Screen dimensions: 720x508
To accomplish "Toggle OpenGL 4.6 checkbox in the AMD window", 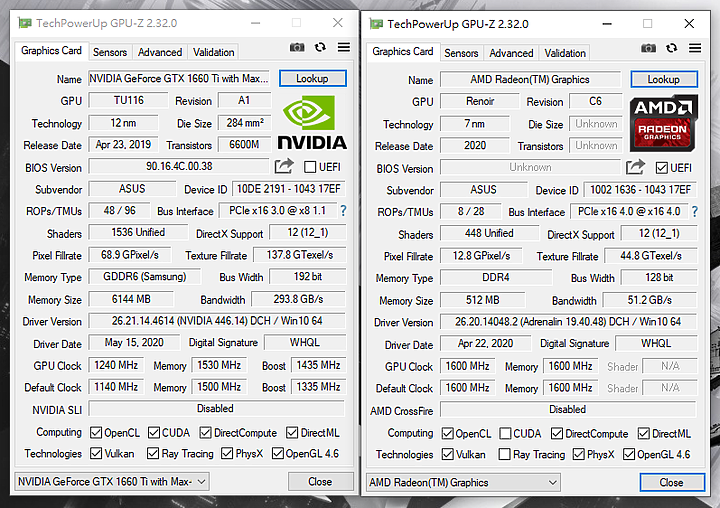I will (629, 455).
